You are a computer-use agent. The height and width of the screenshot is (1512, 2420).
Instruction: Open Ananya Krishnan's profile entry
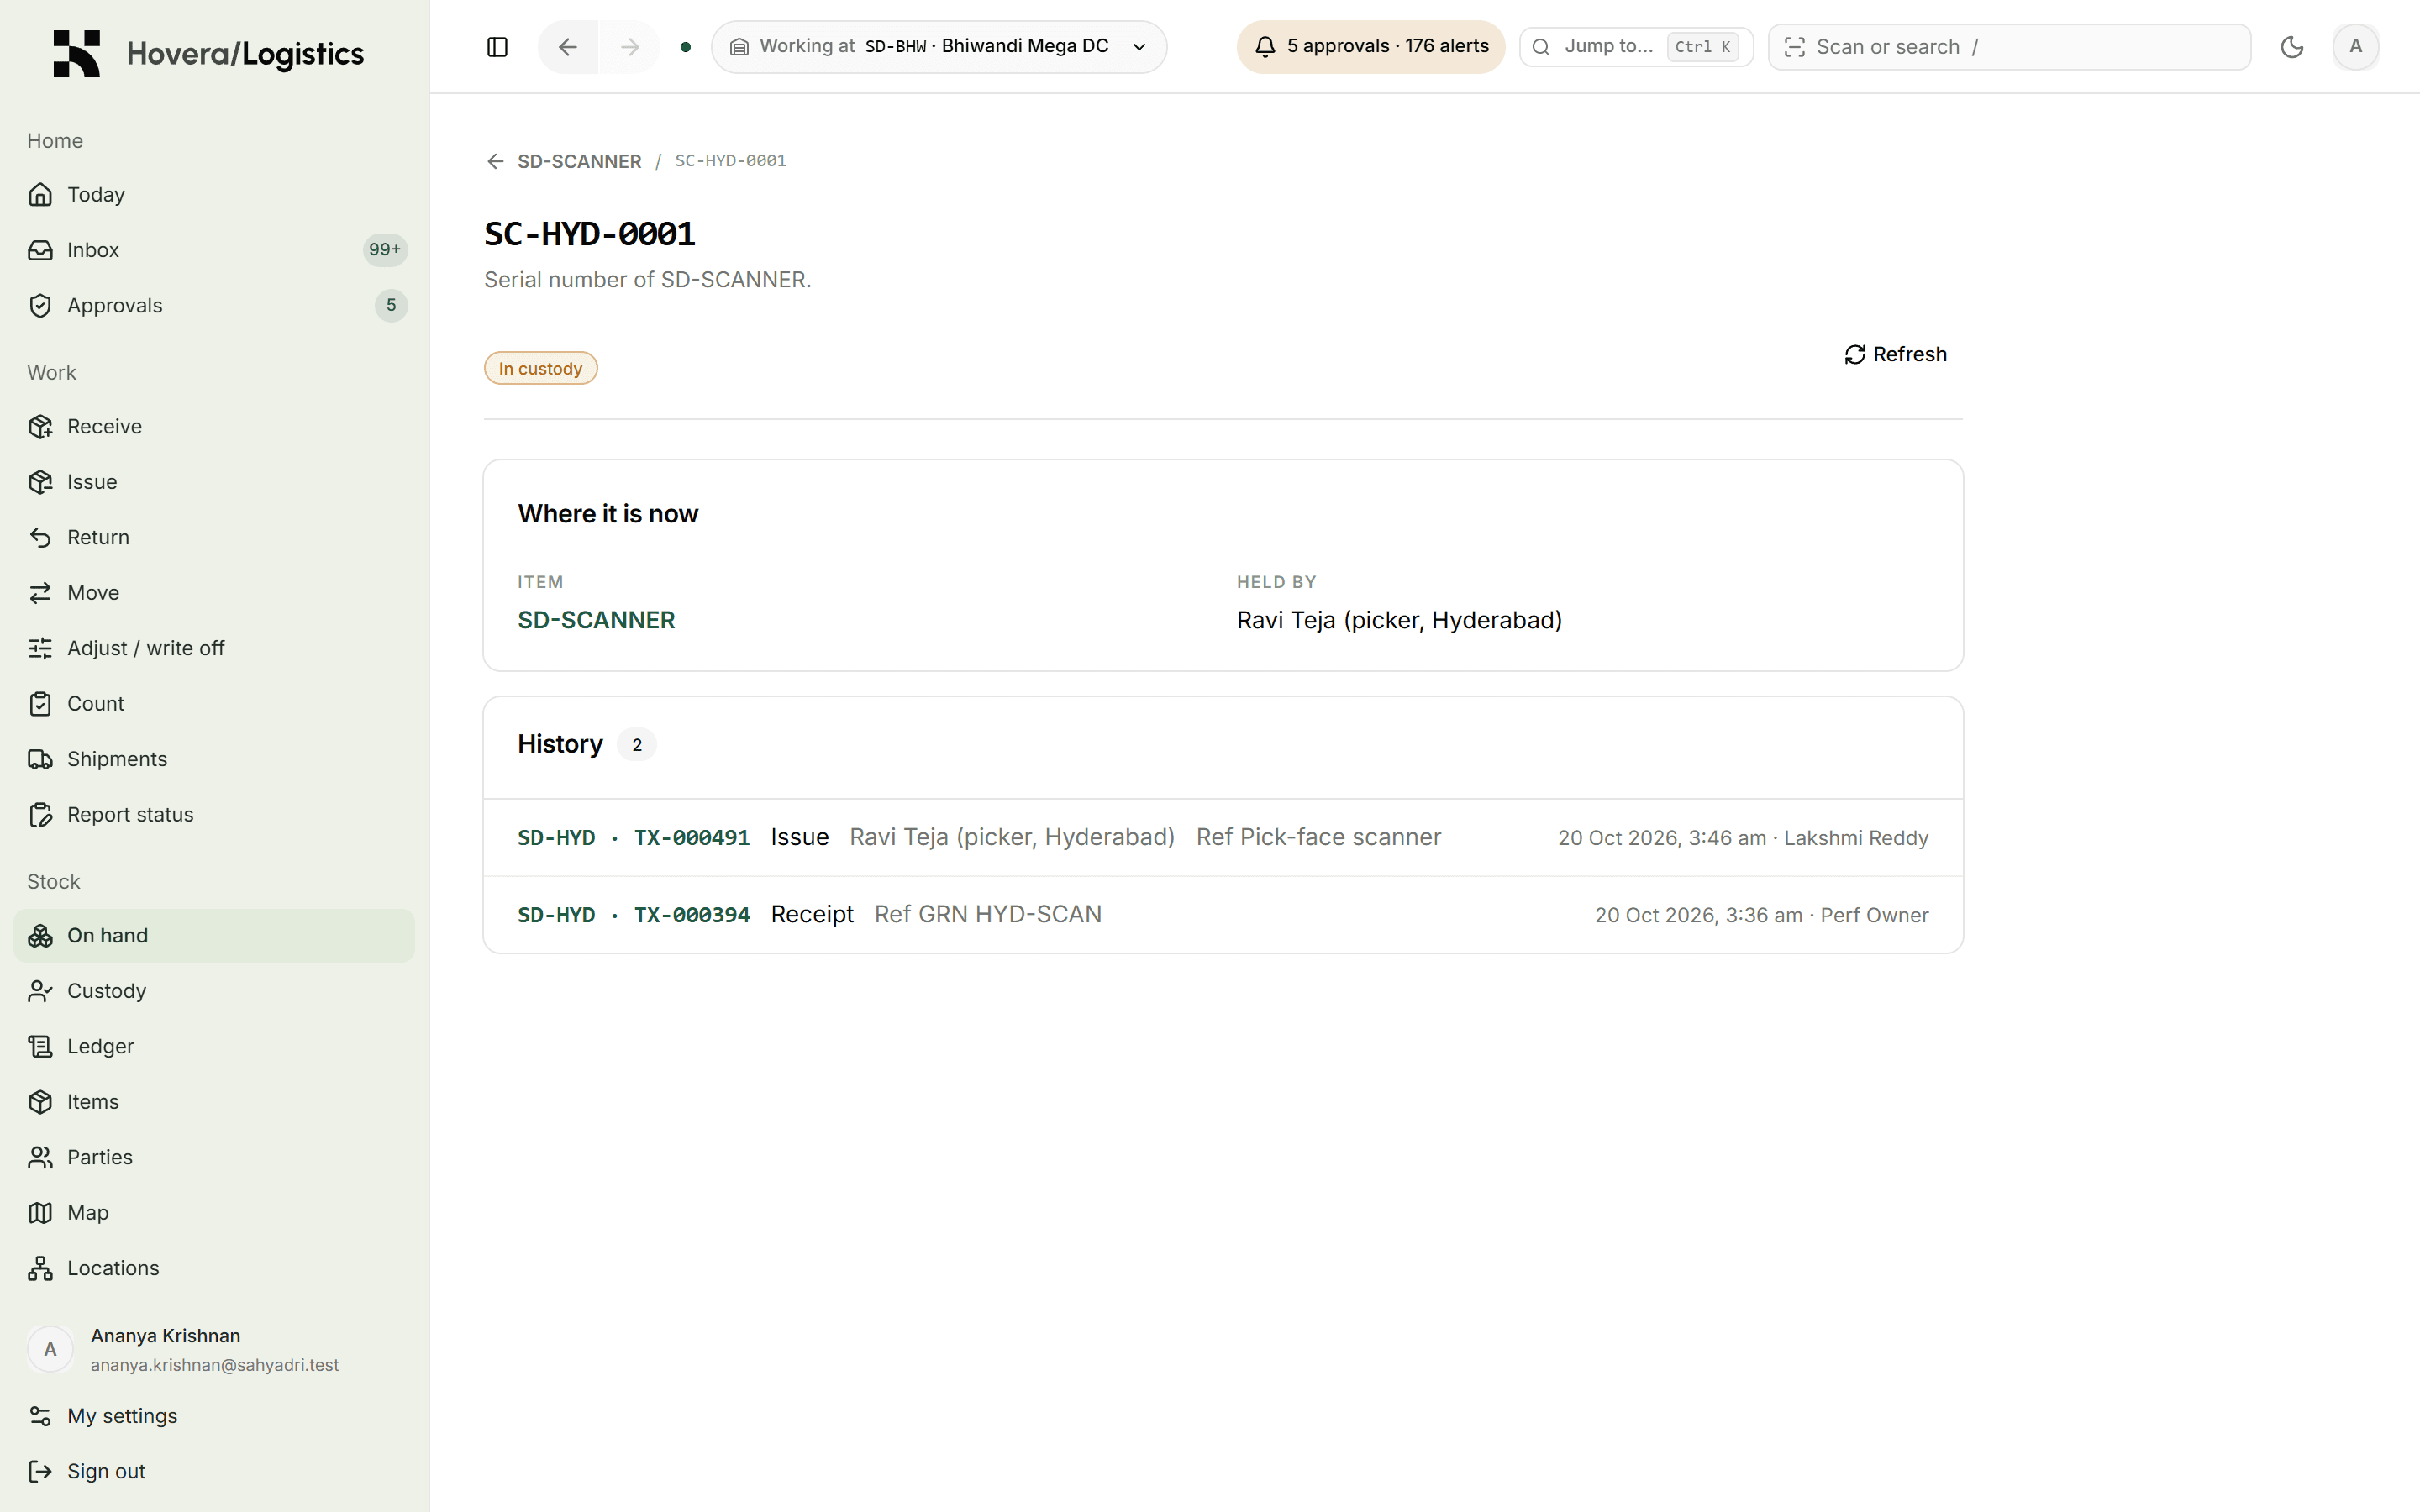click(214, 1350)
